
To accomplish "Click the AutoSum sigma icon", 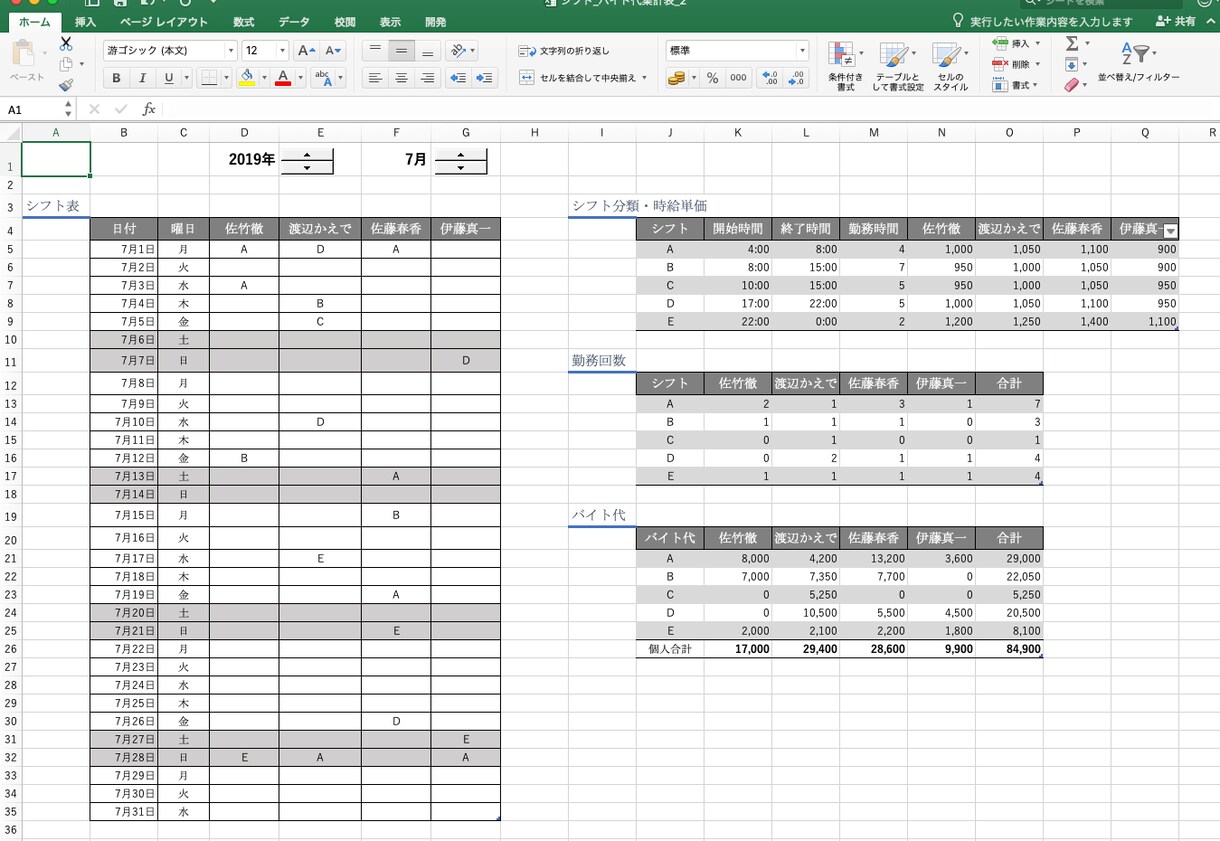I will (x=1072, y=44).
